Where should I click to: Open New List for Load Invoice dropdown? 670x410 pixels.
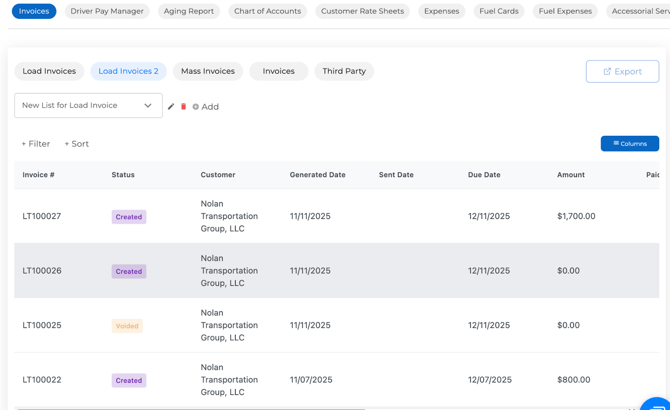tap(88, 105)
